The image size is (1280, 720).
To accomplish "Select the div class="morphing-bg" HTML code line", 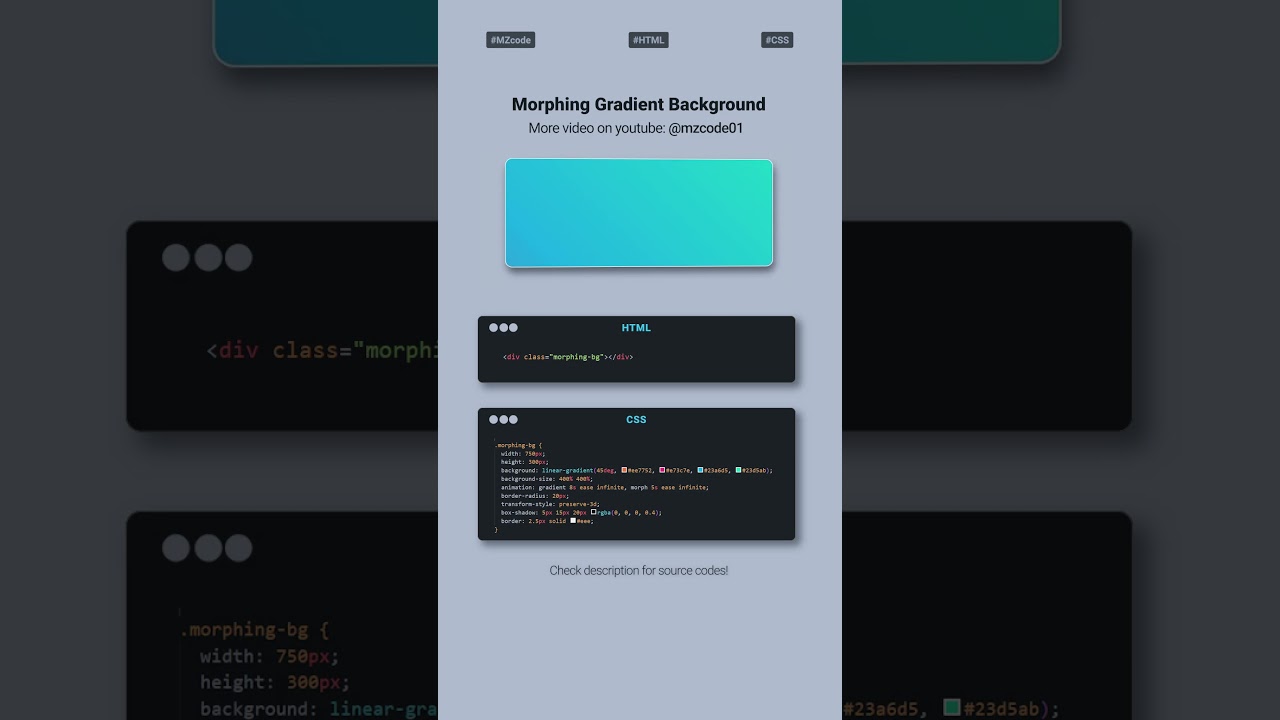I will click(568, 357).
